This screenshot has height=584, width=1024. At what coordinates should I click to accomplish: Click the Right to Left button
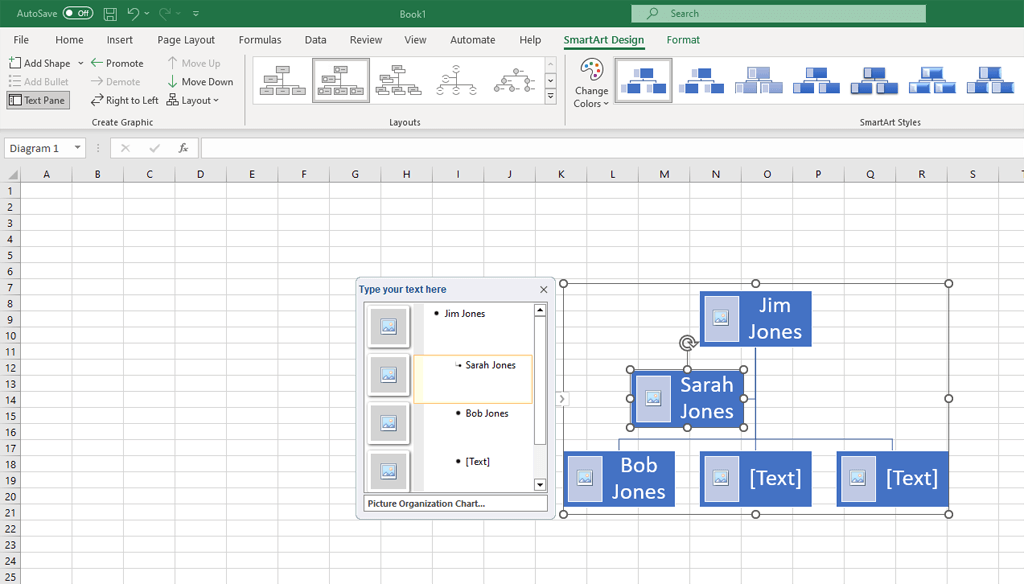[x=124, y=100]
